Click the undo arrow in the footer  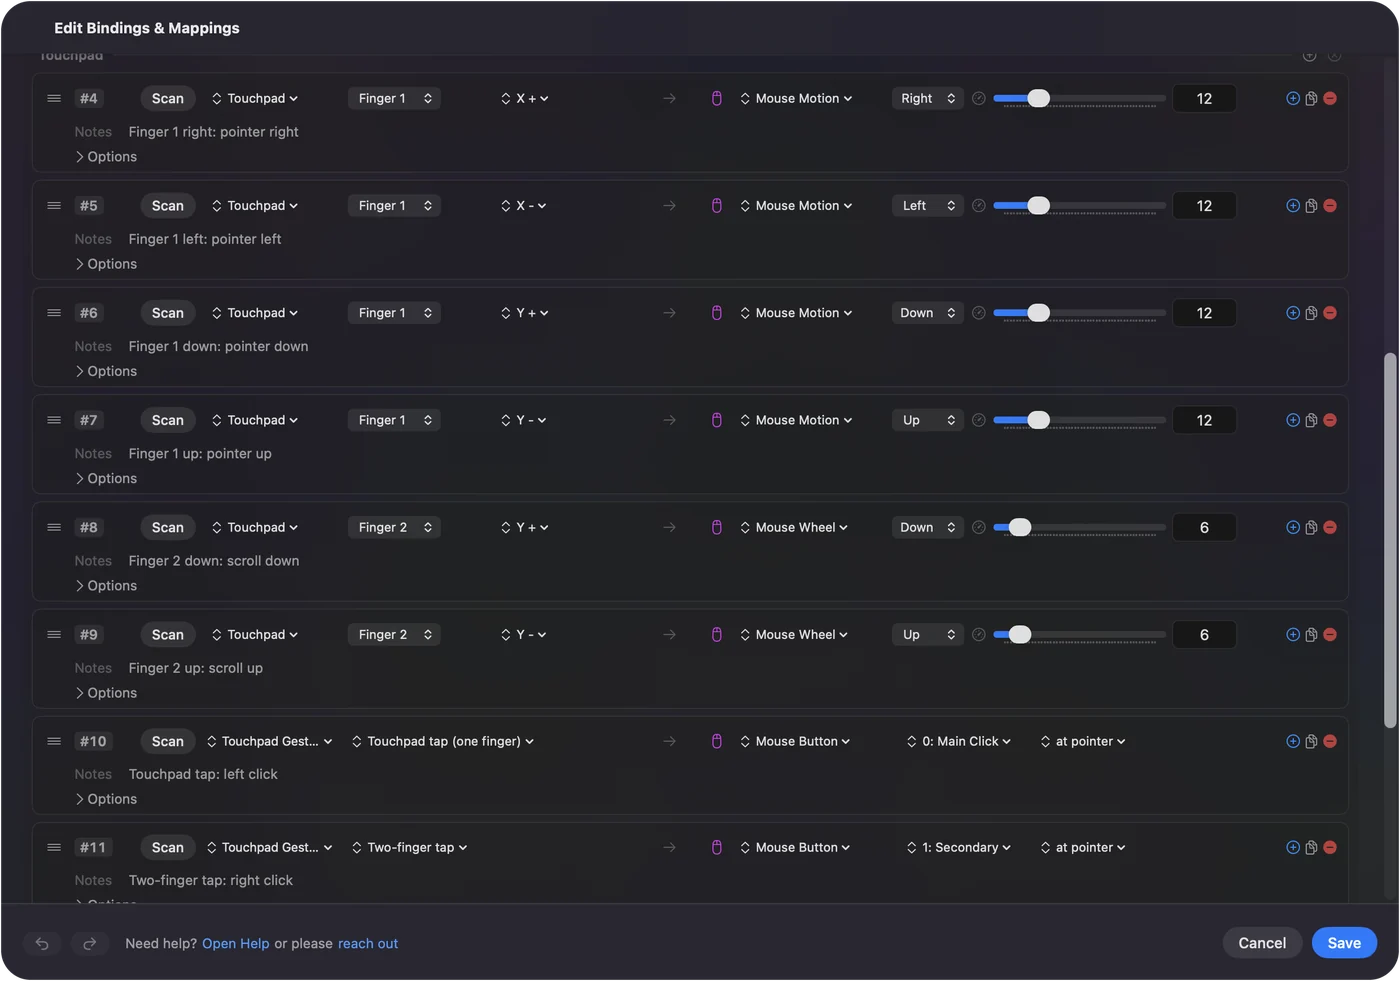42,943
